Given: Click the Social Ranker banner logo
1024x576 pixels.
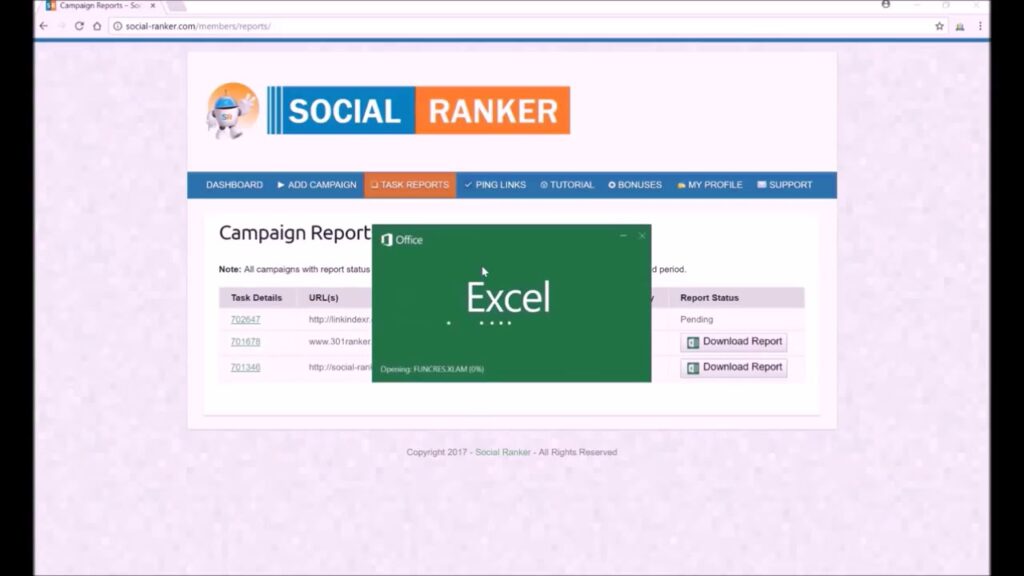Looking at the screenshot, I should click(x=418, y=110).
